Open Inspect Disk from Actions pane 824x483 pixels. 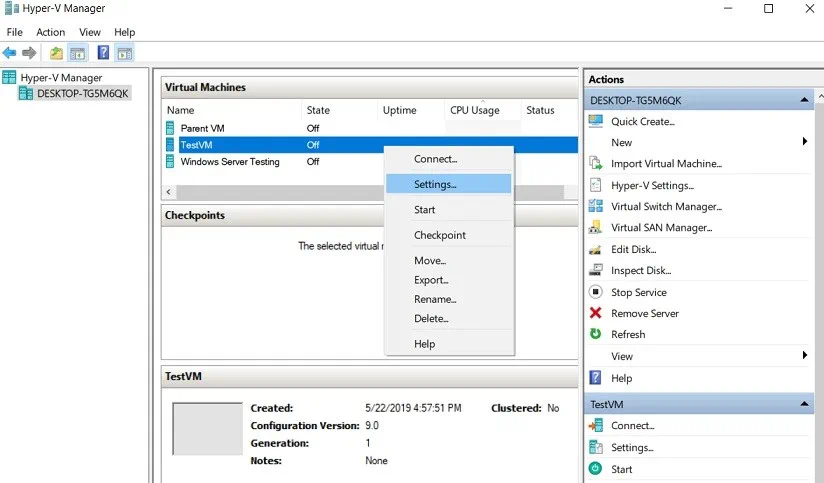[x=641, y=270]
